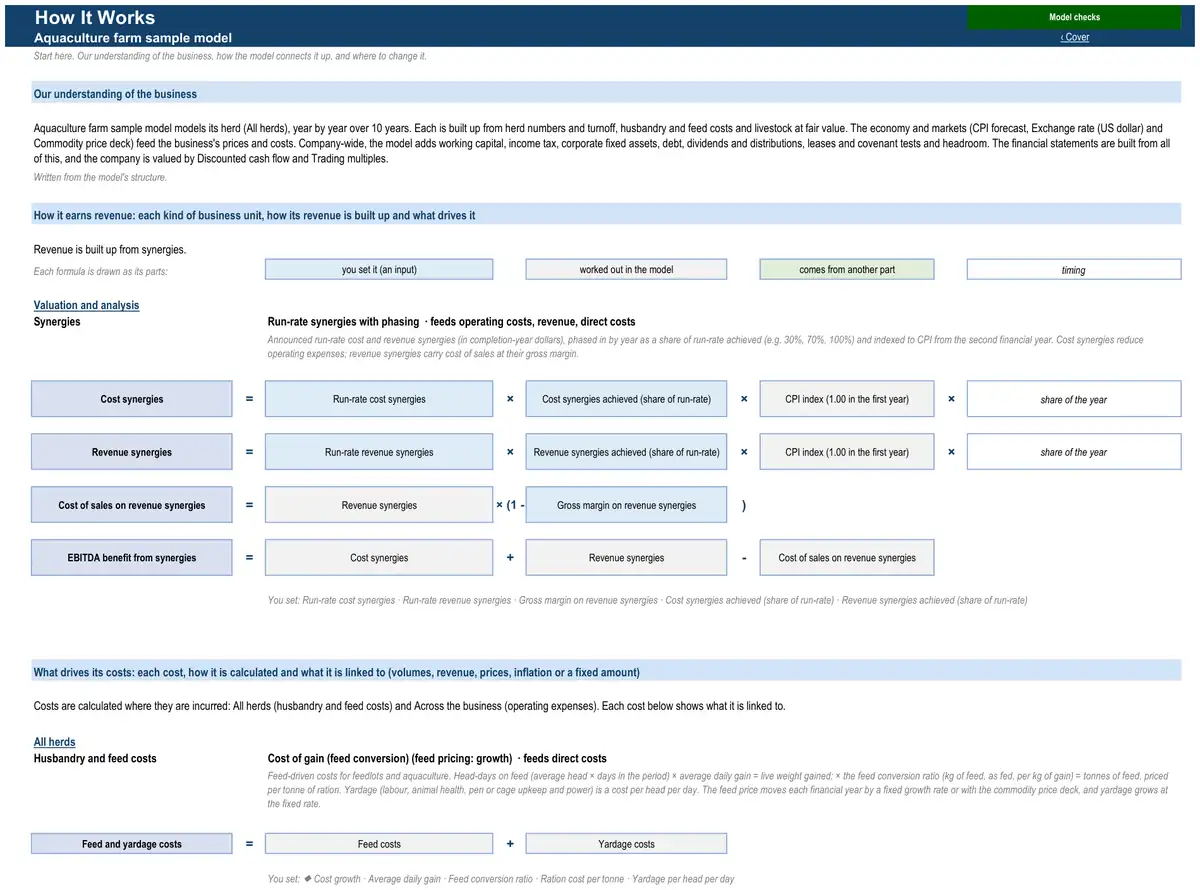Select the 'timing' legend box
The image size is (1200, 890).
point(1074,270)
